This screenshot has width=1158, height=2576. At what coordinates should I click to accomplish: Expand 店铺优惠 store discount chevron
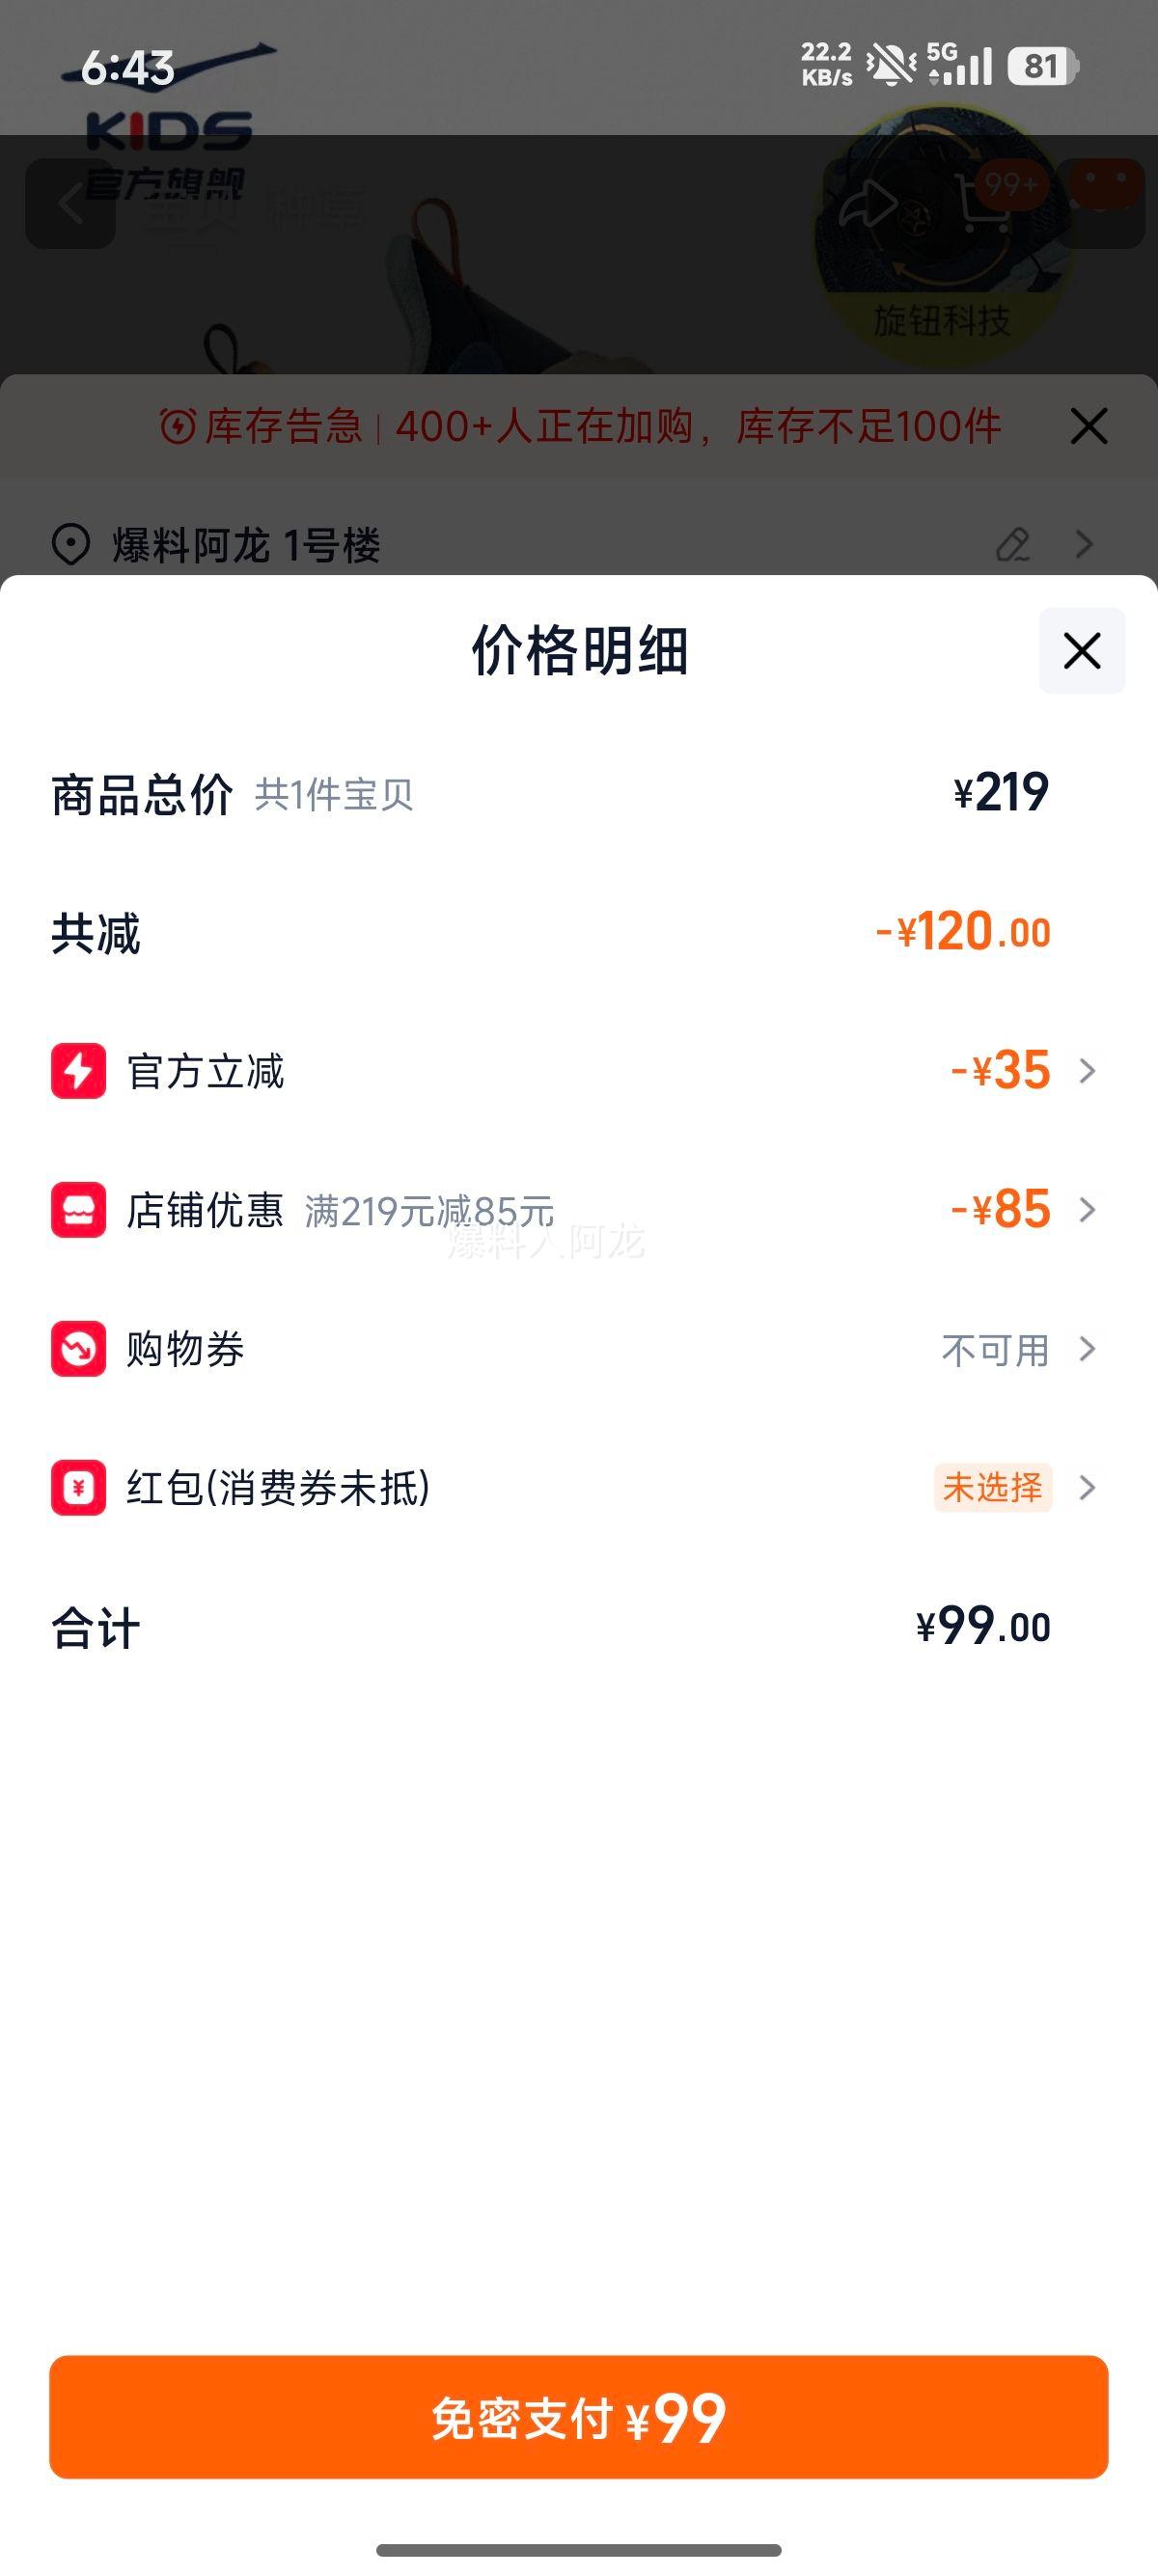(1087, 1210)
